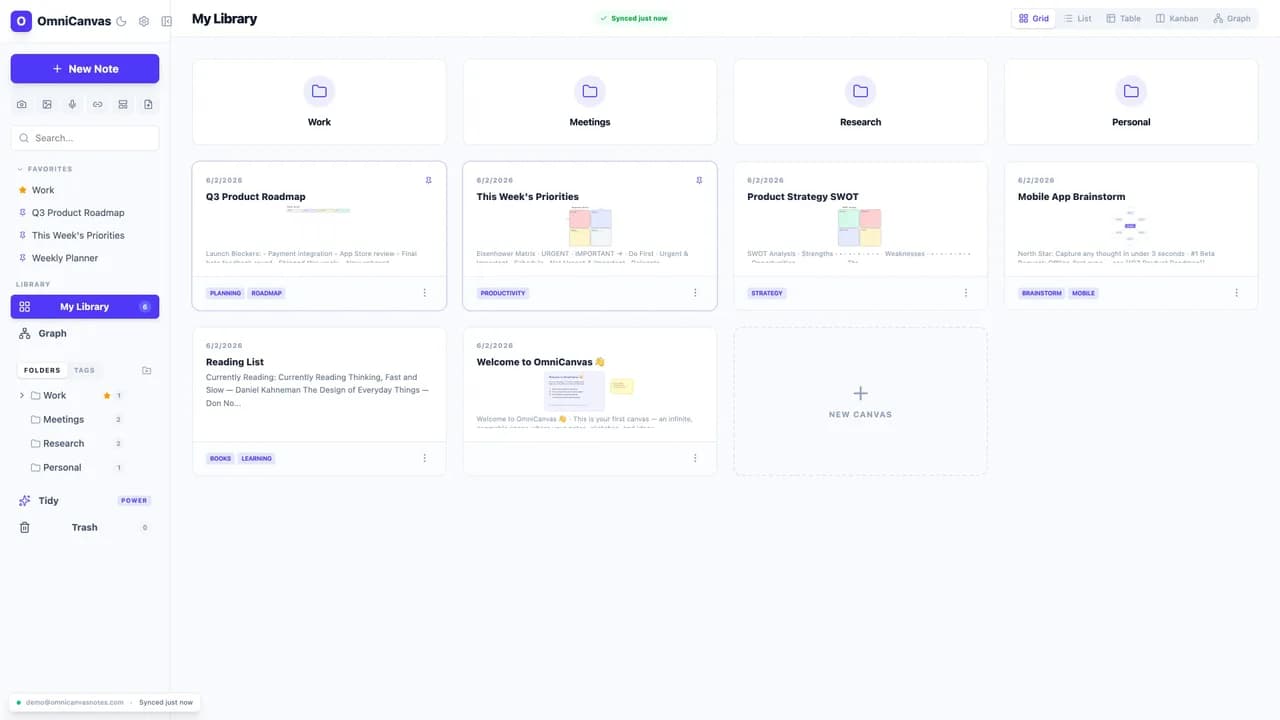Viewport: 1280px width, 720px height.
Task: Collapse the Favorites section chevron
Action: point(20,169)
